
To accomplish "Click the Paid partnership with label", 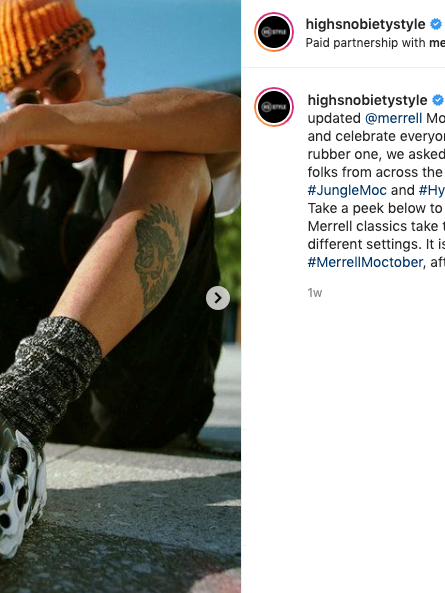I will [x=365, y=43].
